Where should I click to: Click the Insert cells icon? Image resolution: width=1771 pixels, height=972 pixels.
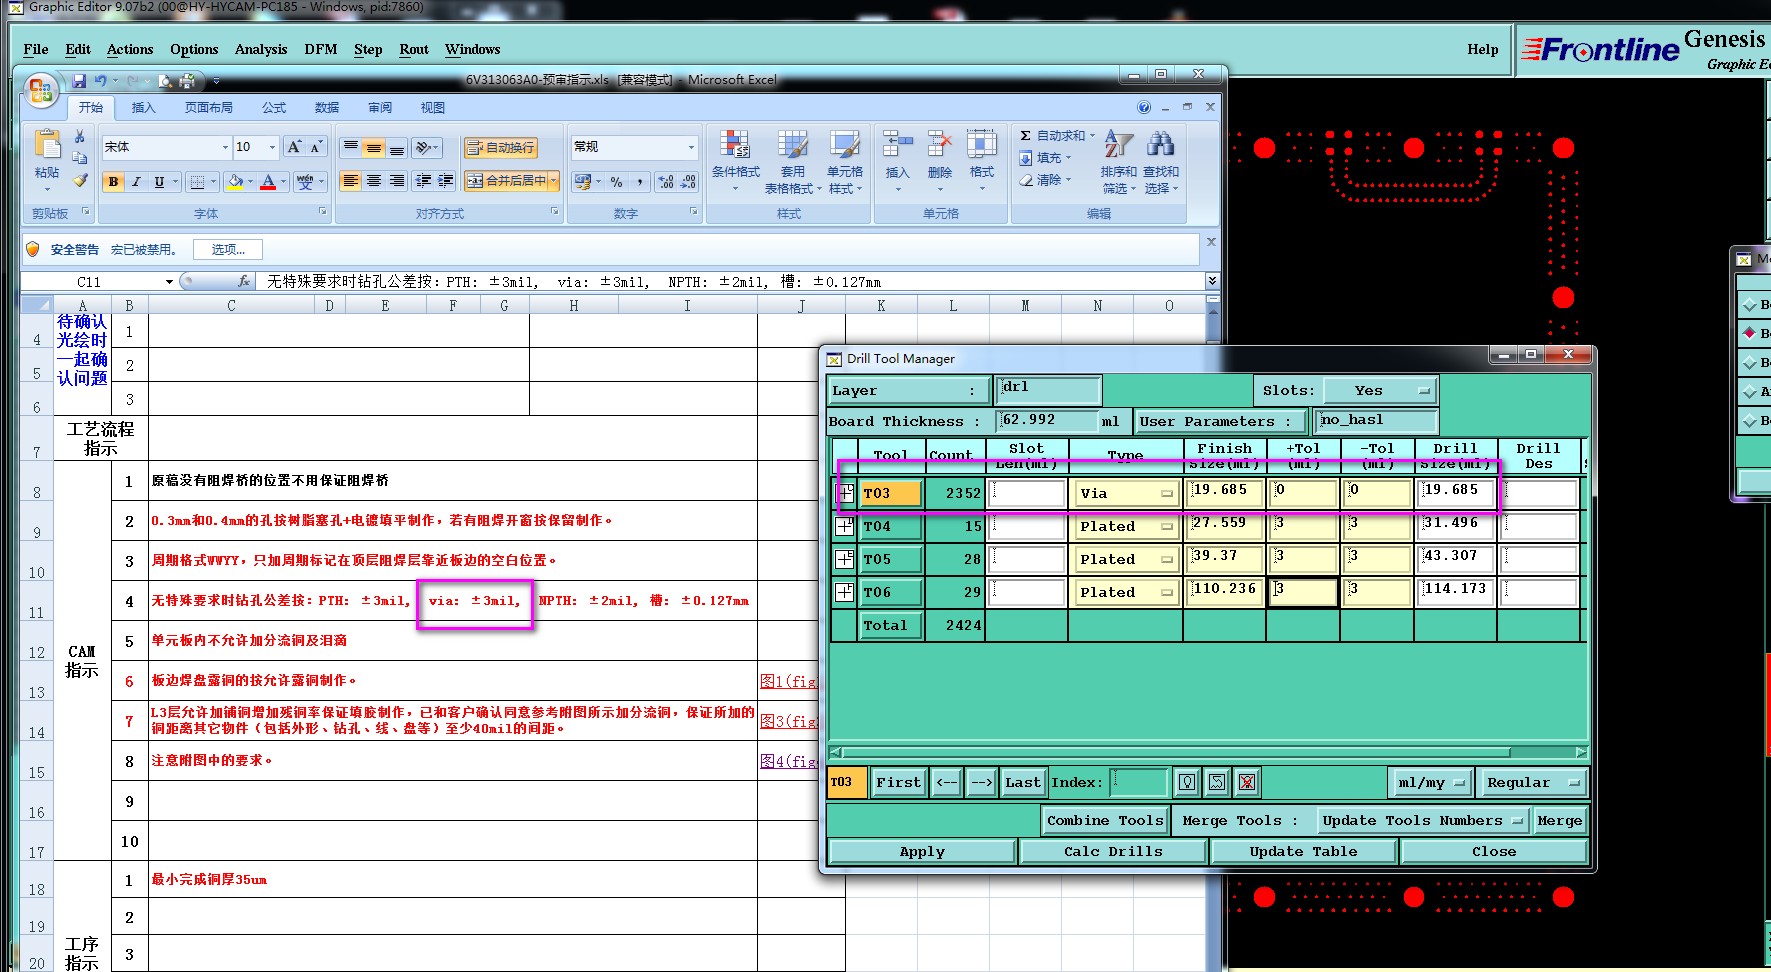(897, 144)
